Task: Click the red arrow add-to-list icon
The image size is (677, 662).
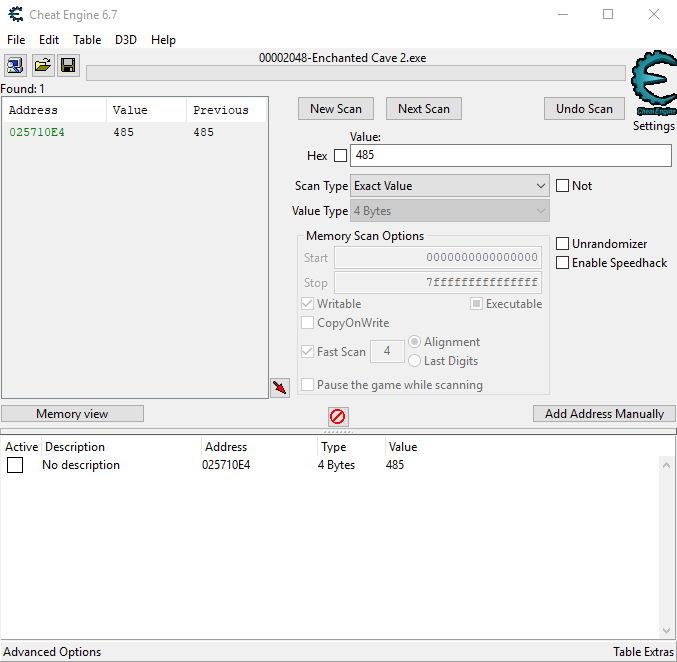Action: click(280, 387)
